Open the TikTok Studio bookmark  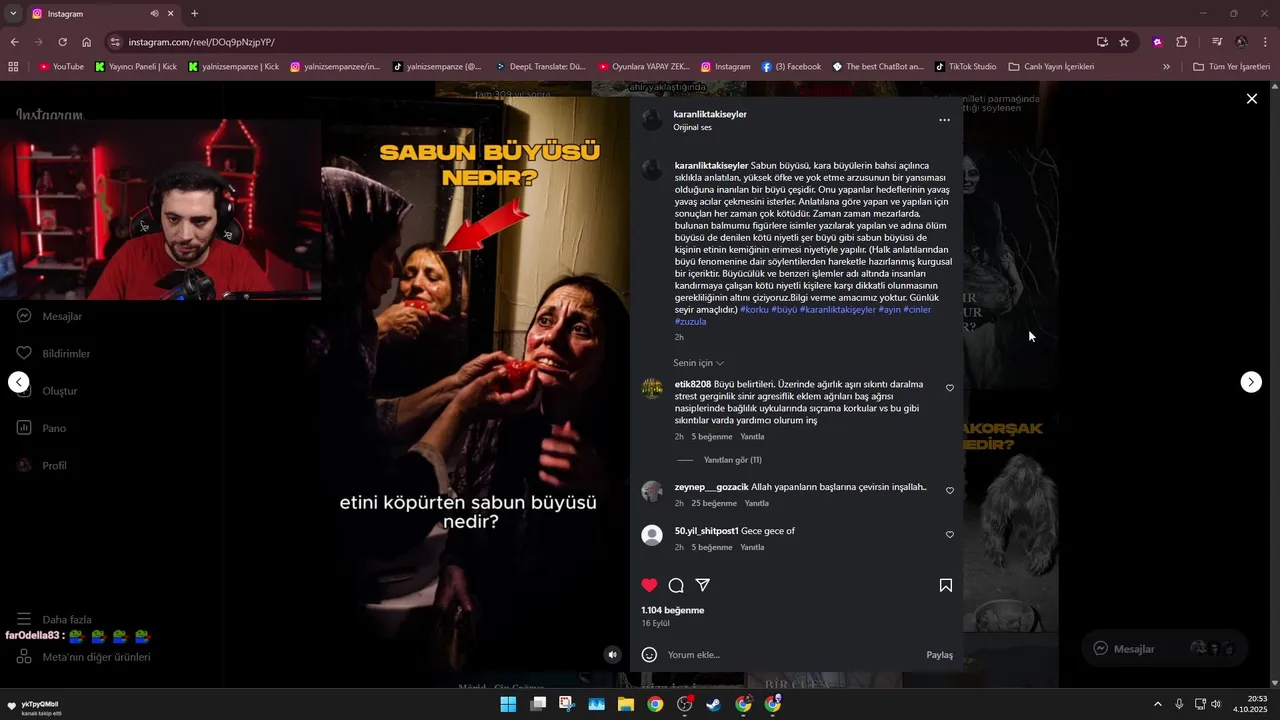point(965,67)
